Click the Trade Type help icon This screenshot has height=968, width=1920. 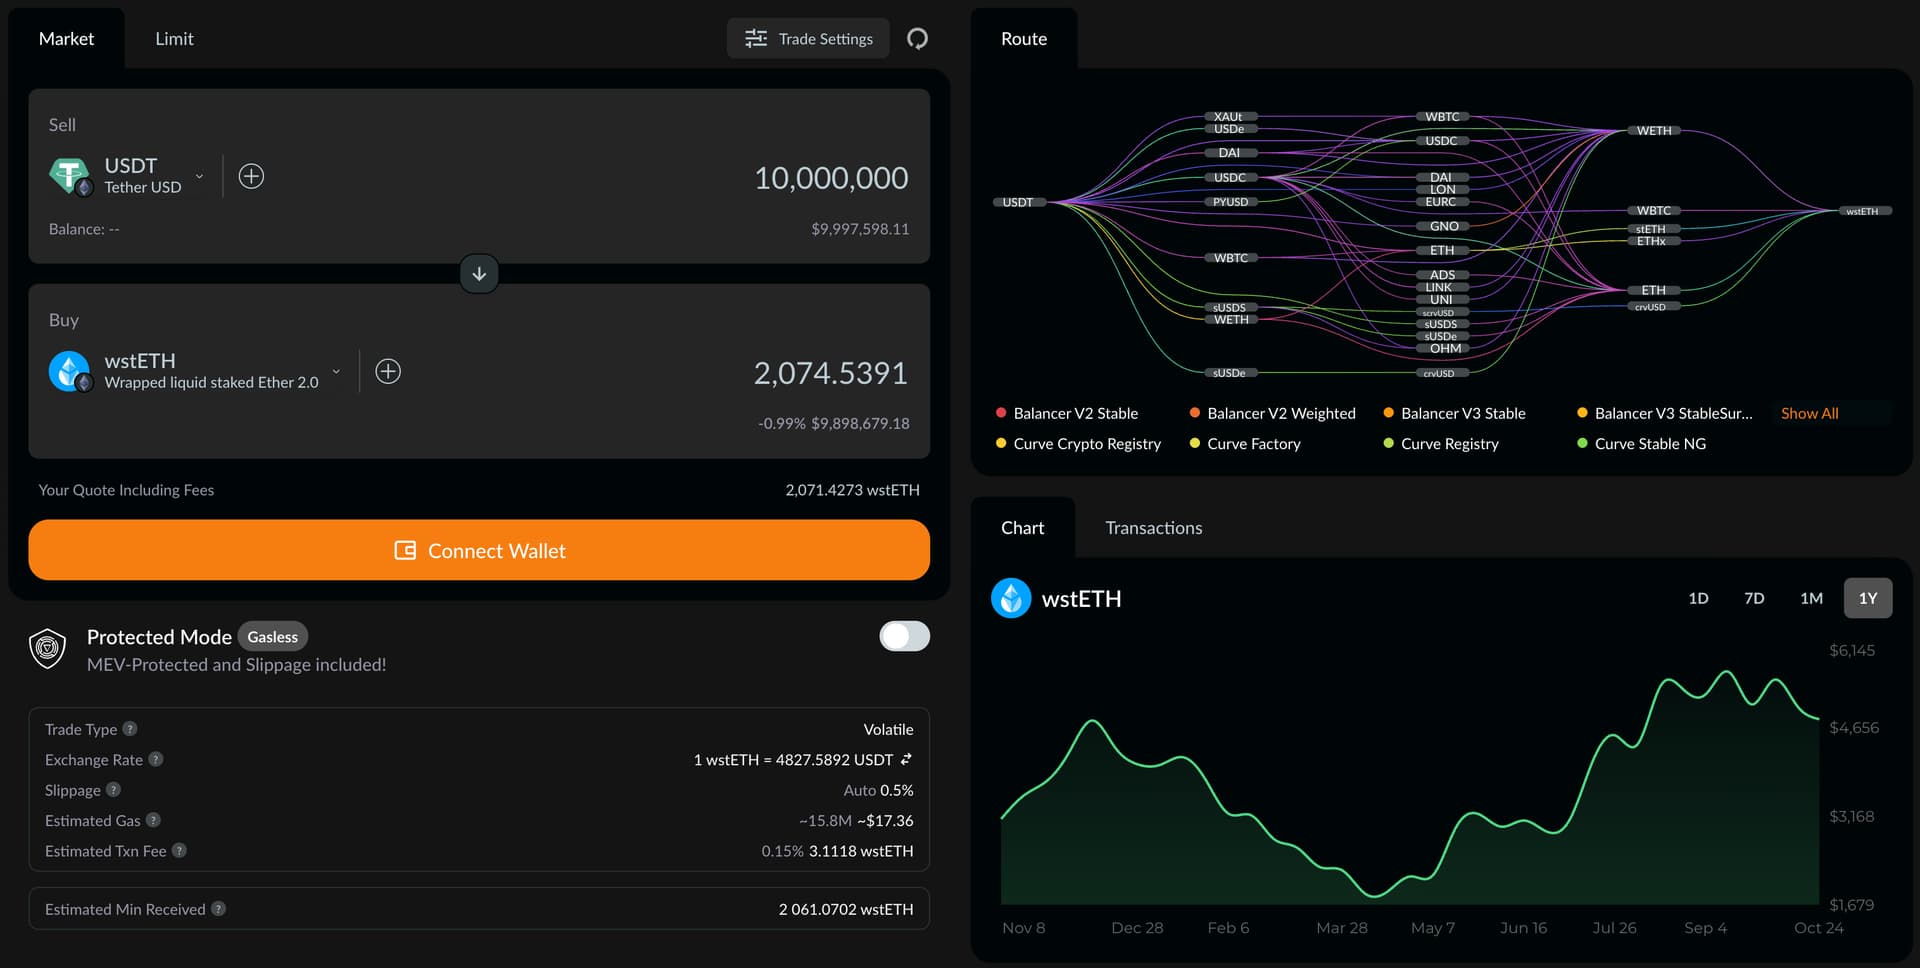click(x=130, y=729)
